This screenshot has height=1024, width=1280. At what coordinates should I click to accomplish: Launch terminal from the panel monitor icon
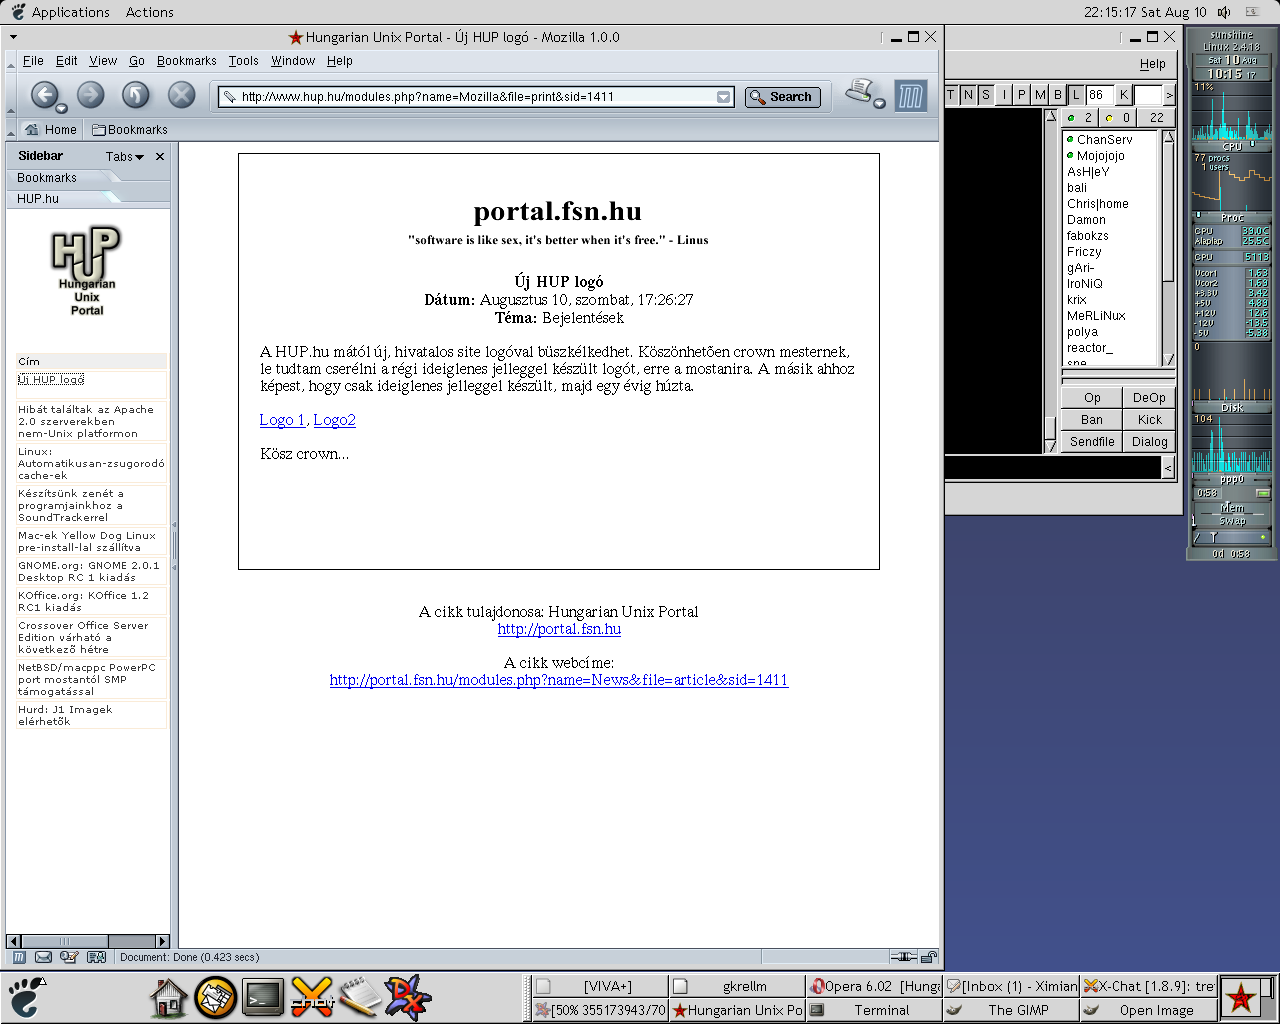(263, 997)
